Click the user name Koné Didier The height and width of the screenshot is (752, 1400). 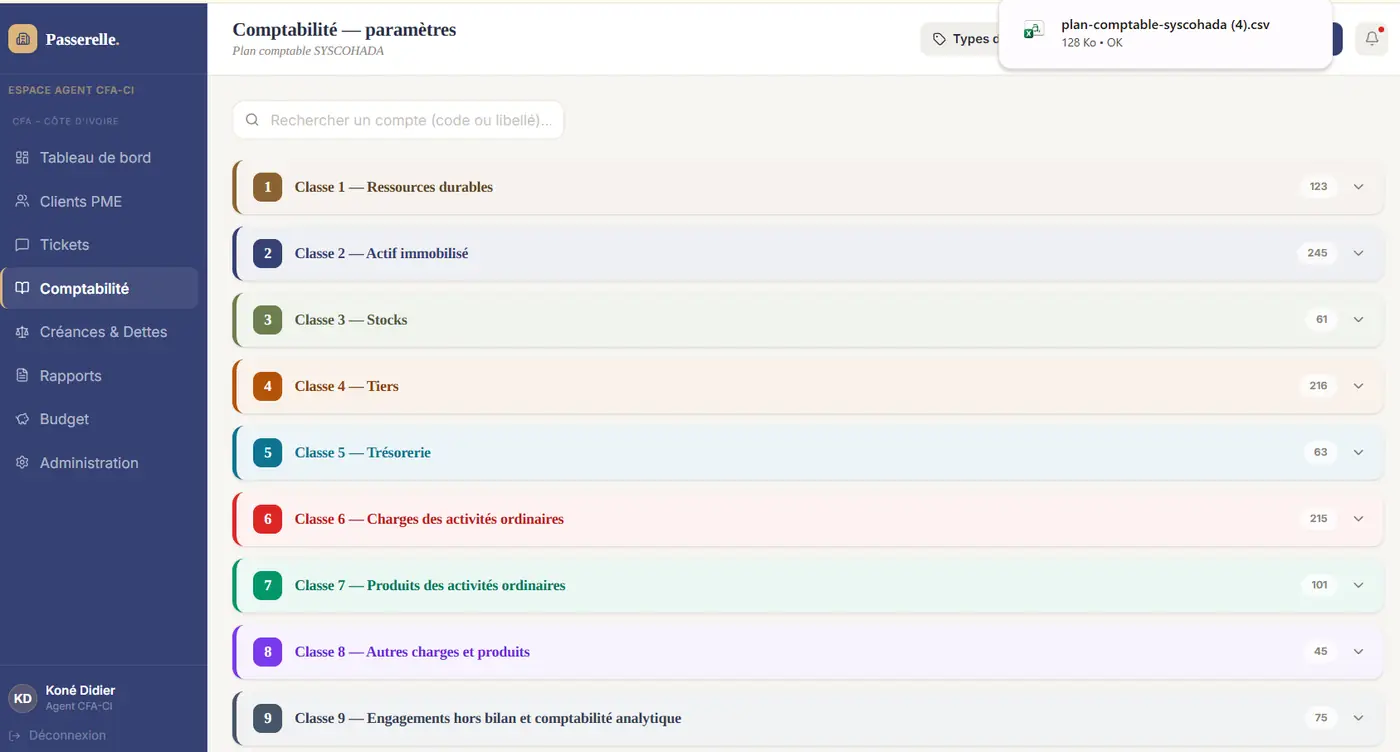[x=80, y=691]
